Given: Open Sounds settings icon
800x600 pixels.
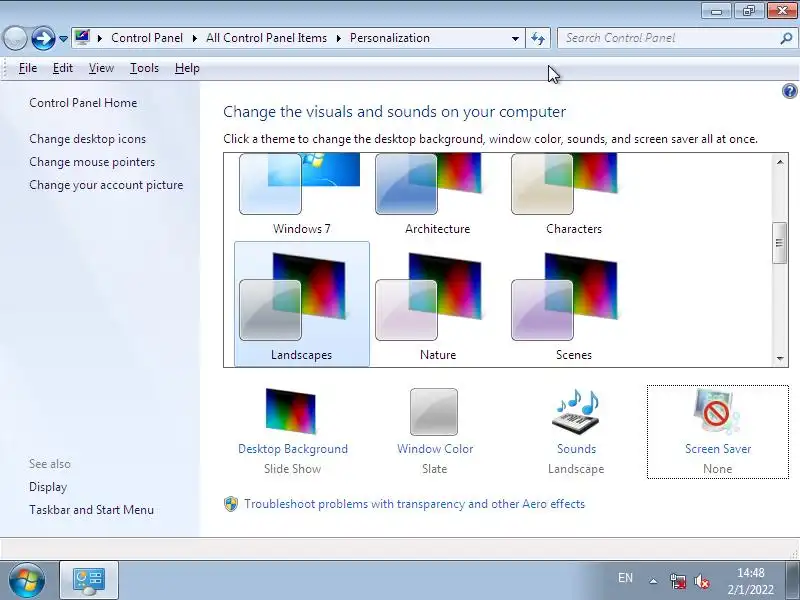Looking at the screenshot, I should pyautogui.click(x=576, y=411).
